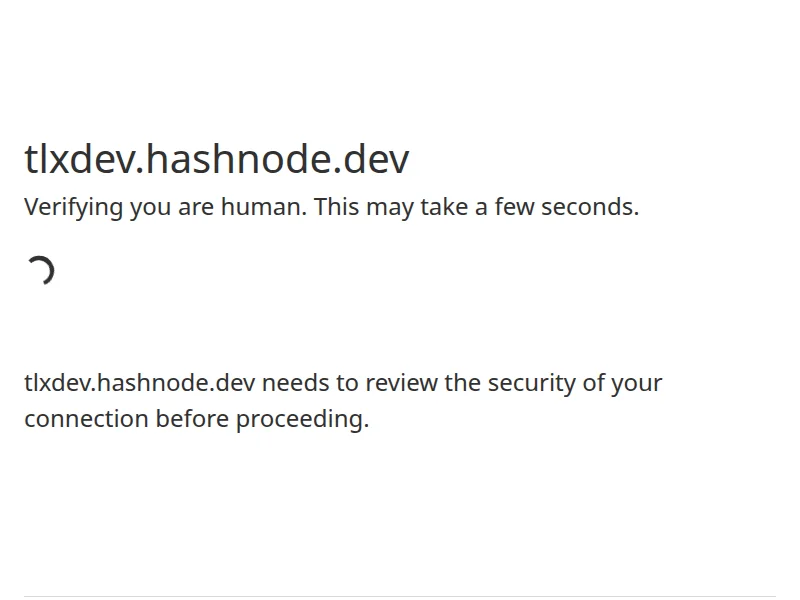Click the loading spinner icon
Screen dimensions: 800x600
(40, 271)
